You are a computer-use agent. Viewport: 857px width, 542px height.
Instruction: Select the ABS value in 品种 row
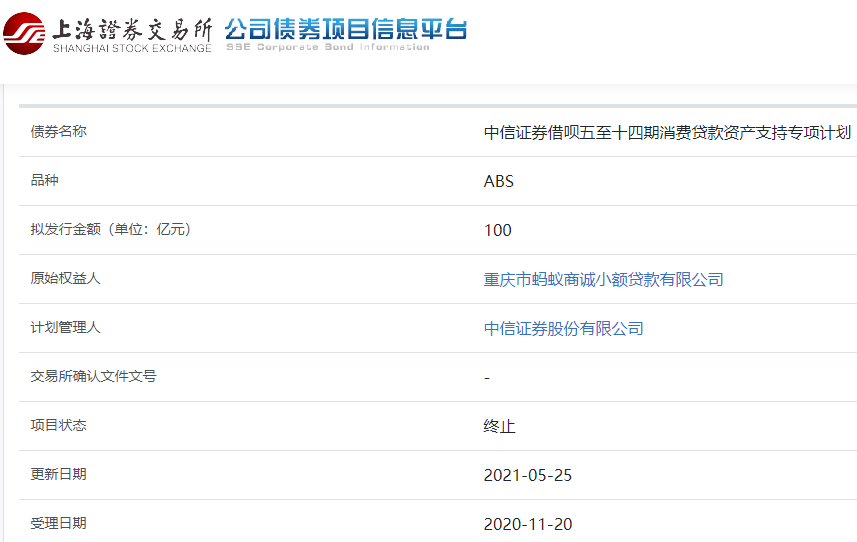click(x=498, y=182)
